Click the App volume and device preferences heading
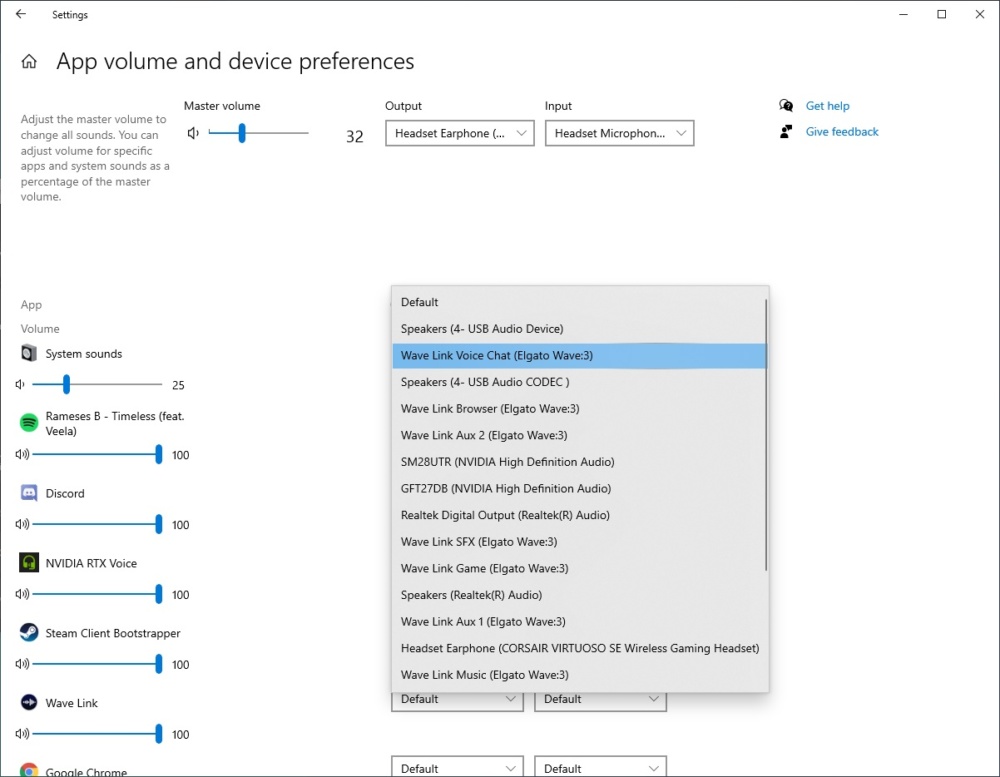The height and width of the screenshot is (777, 1000). (x=235, y=61)
